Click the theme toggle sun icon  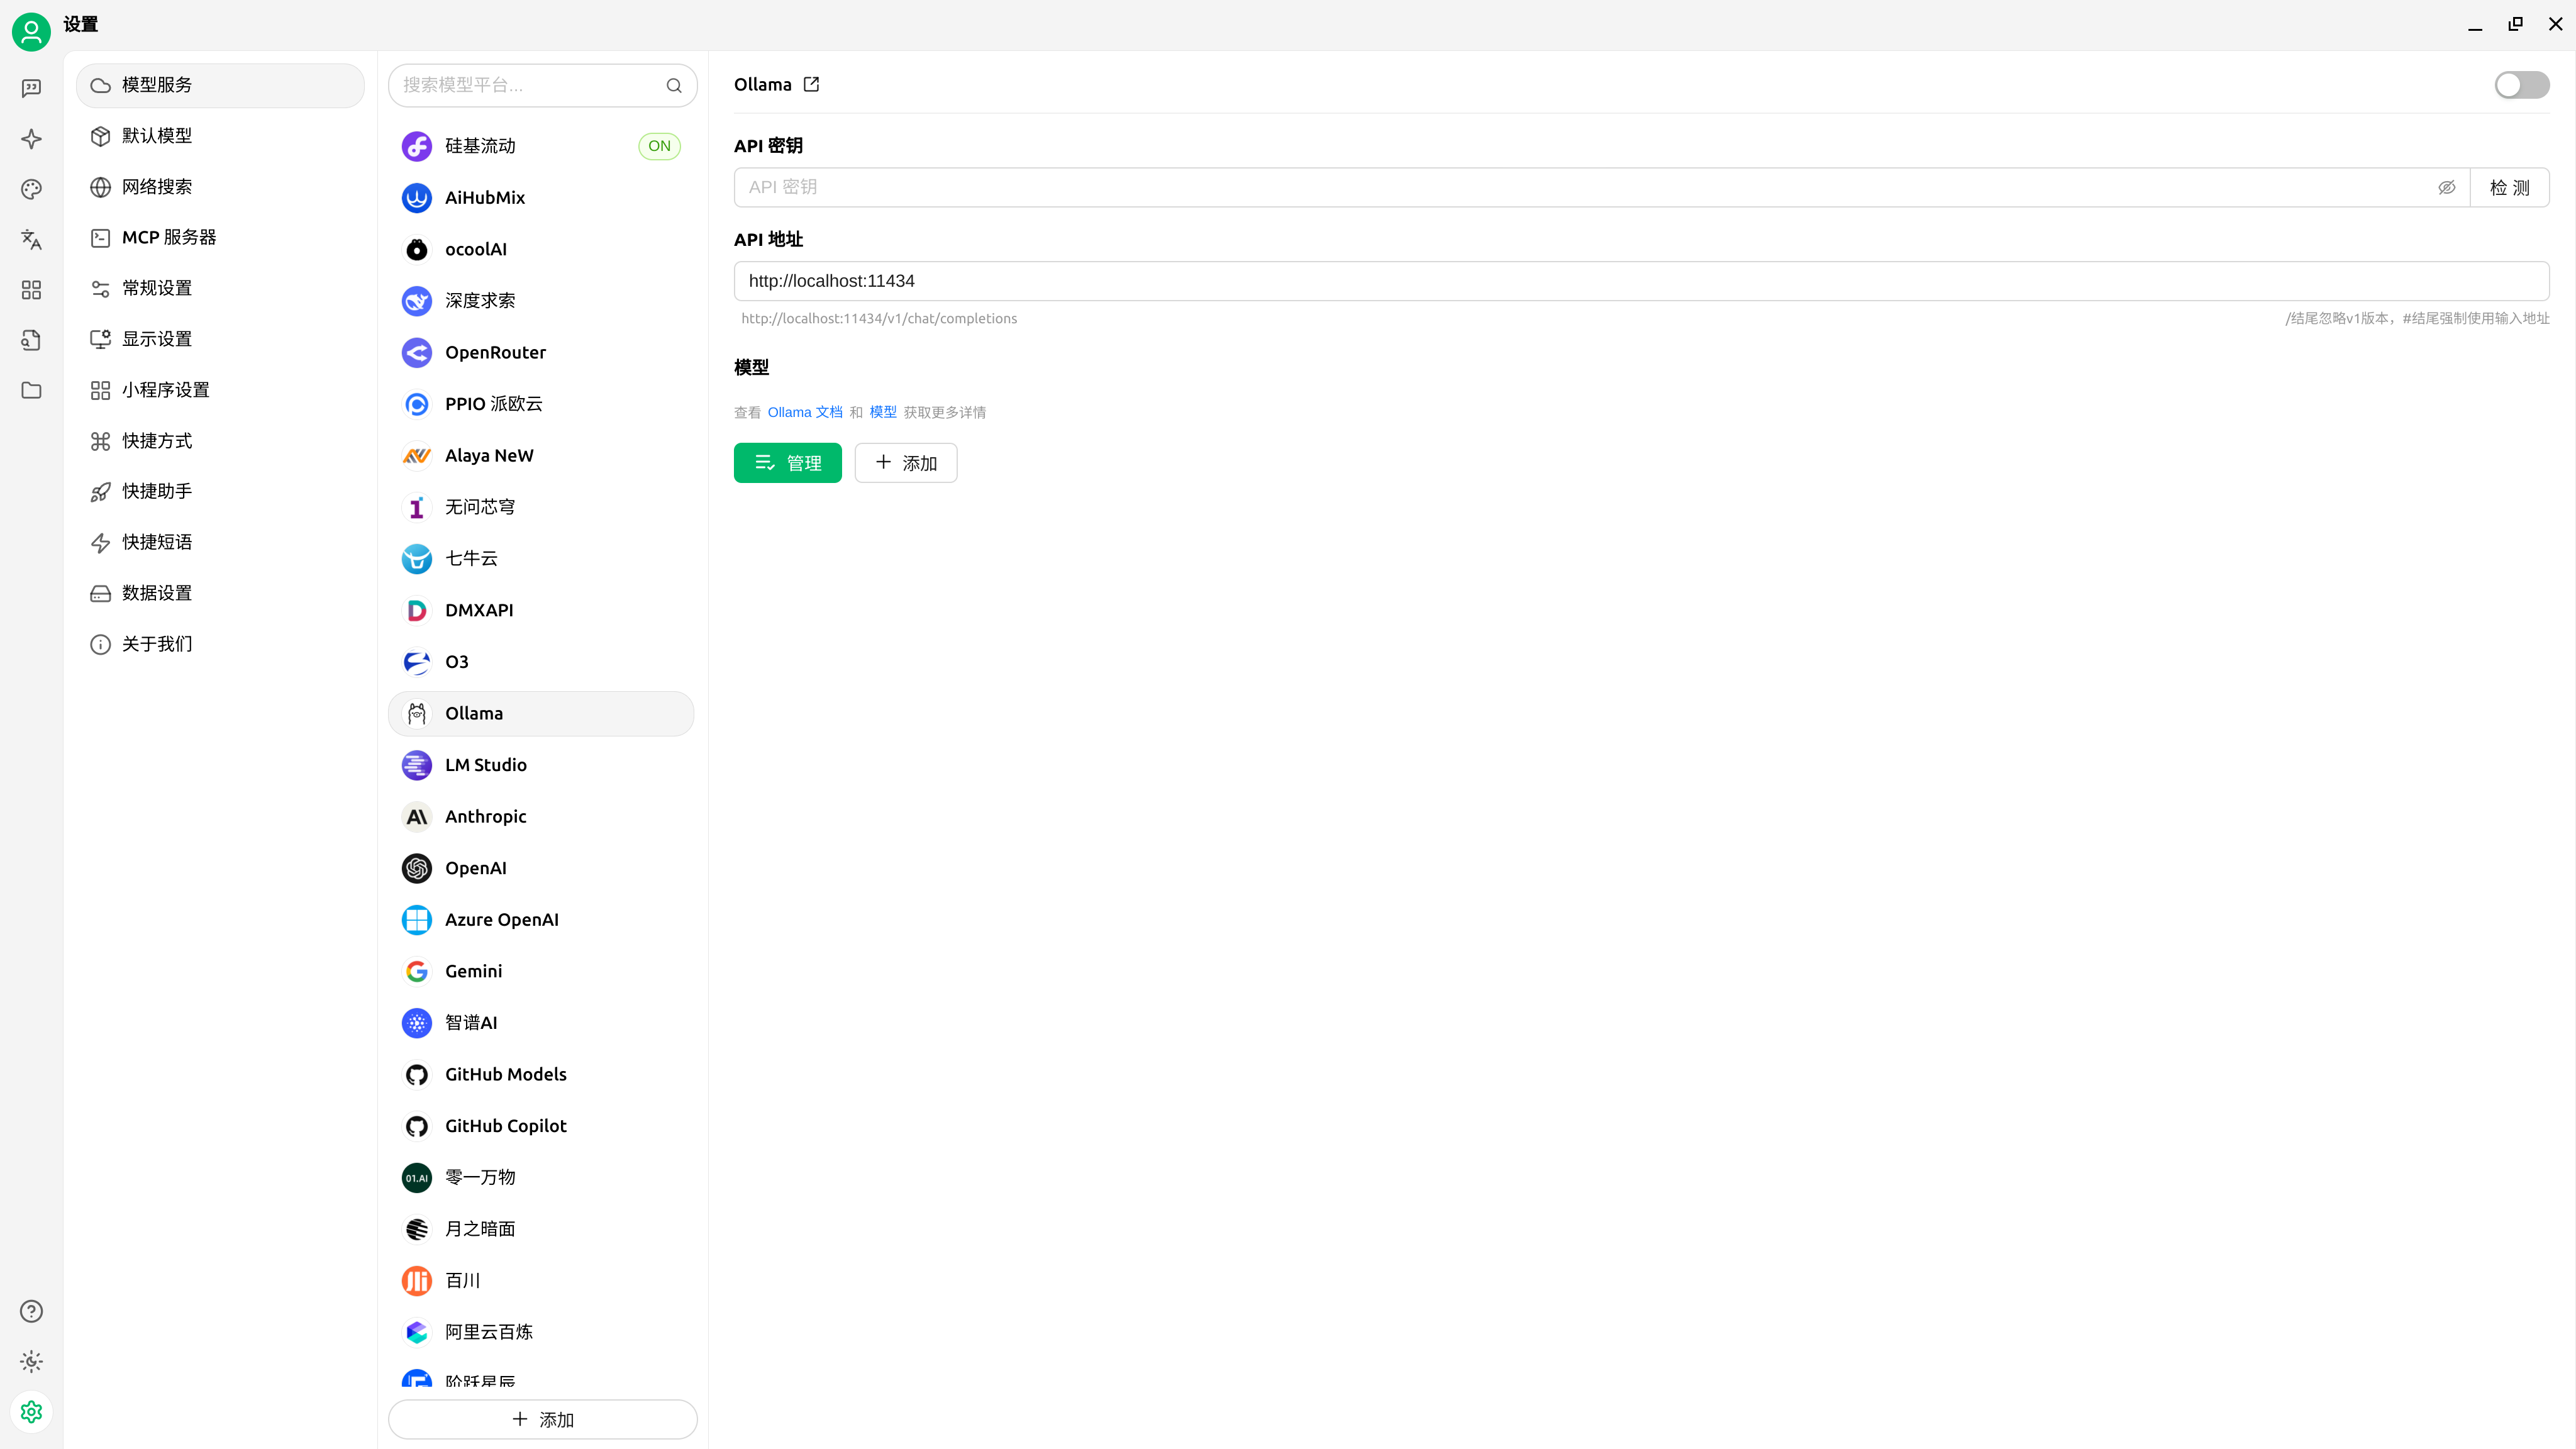(x=31, y=1361)
